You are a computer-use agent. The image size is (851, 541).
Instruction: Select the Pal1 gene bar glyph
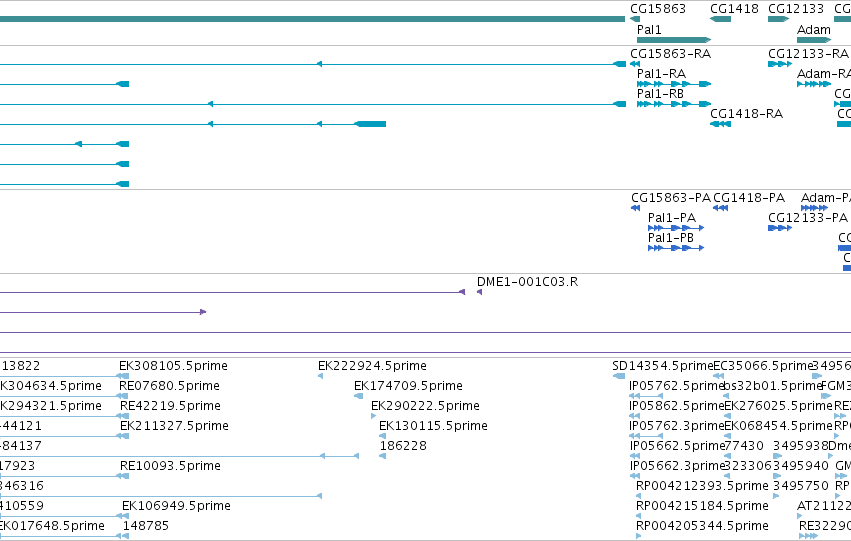(674, 40)
